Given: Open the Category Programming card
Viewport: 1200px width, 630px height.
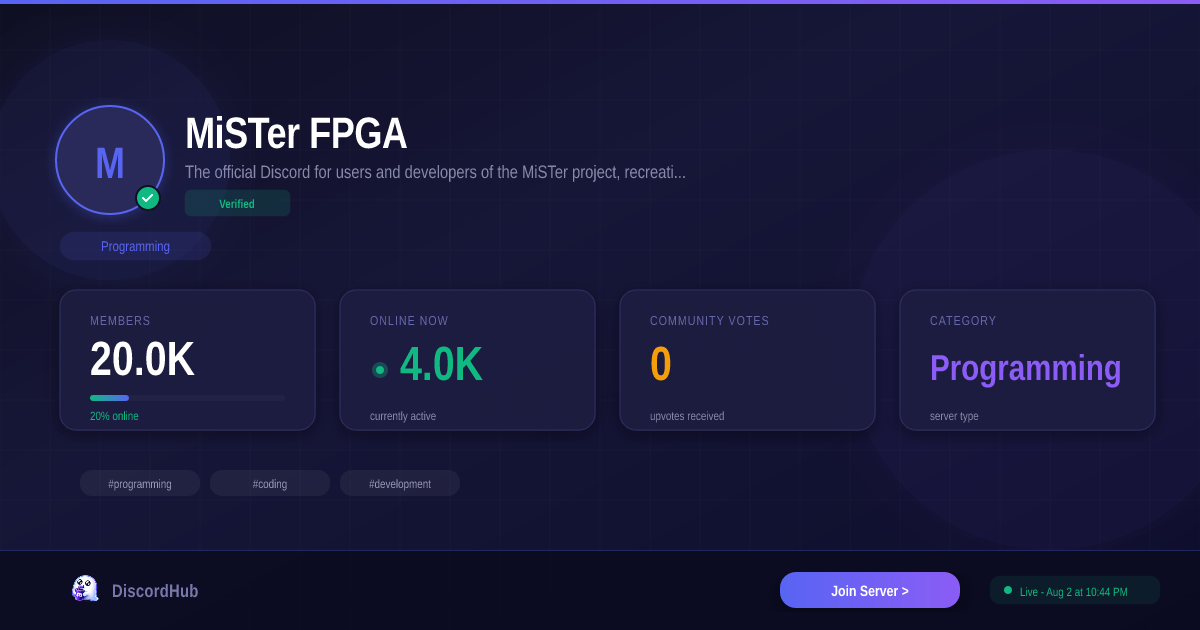Looking at the screenshot, I should pyautogui.click(x=1027, y=360).
